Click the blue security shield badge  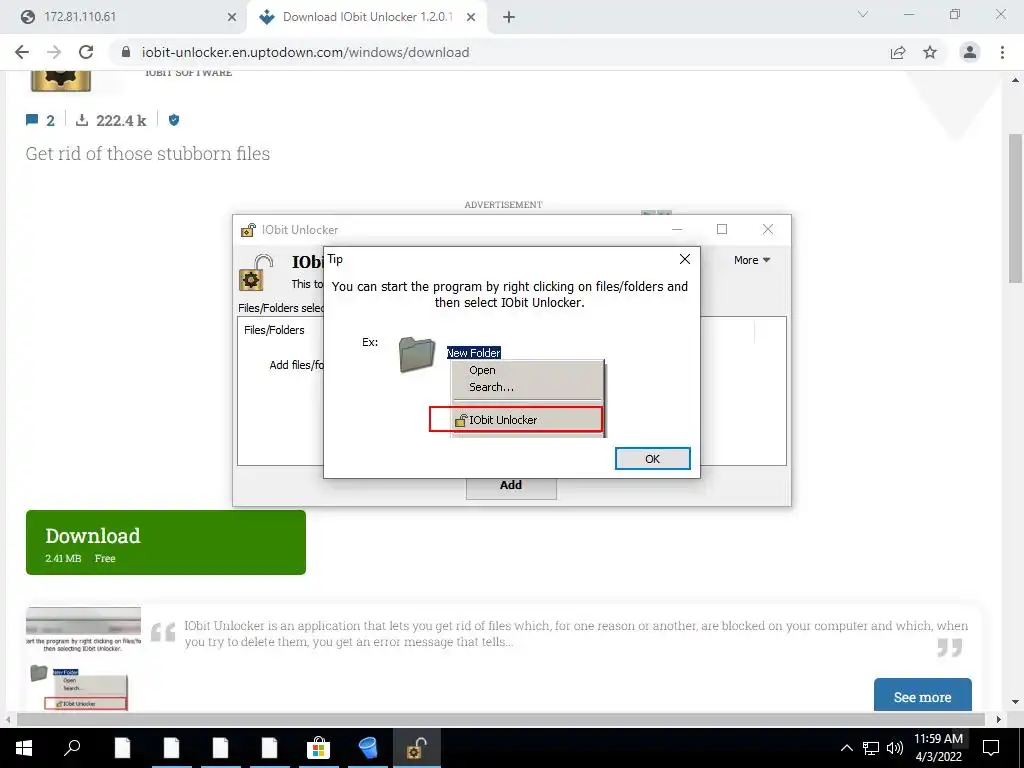tap(174, 120)
